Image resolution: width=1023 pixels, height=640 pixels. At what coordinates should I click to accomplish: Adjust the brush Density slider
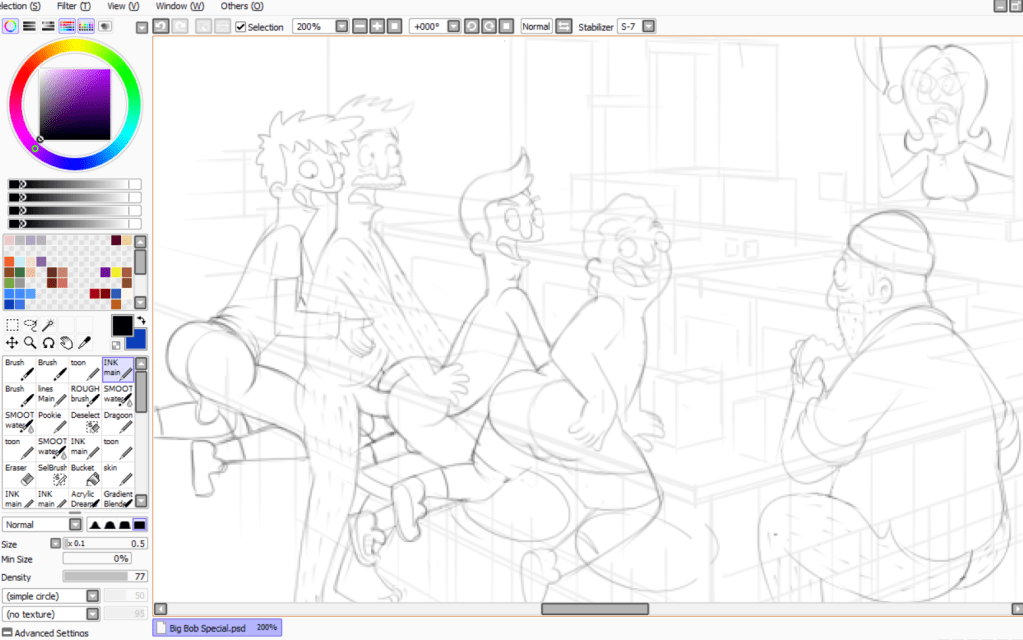95,577
